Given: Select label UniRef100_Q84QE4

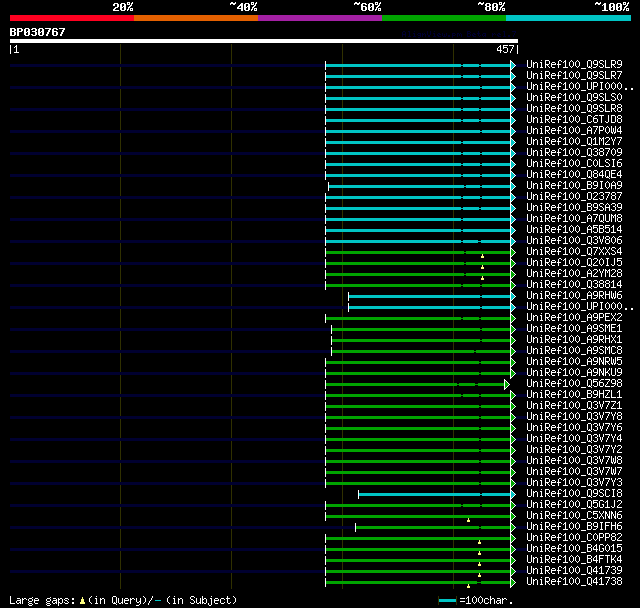Looking at the screenshot, I should tap(574, 175).
